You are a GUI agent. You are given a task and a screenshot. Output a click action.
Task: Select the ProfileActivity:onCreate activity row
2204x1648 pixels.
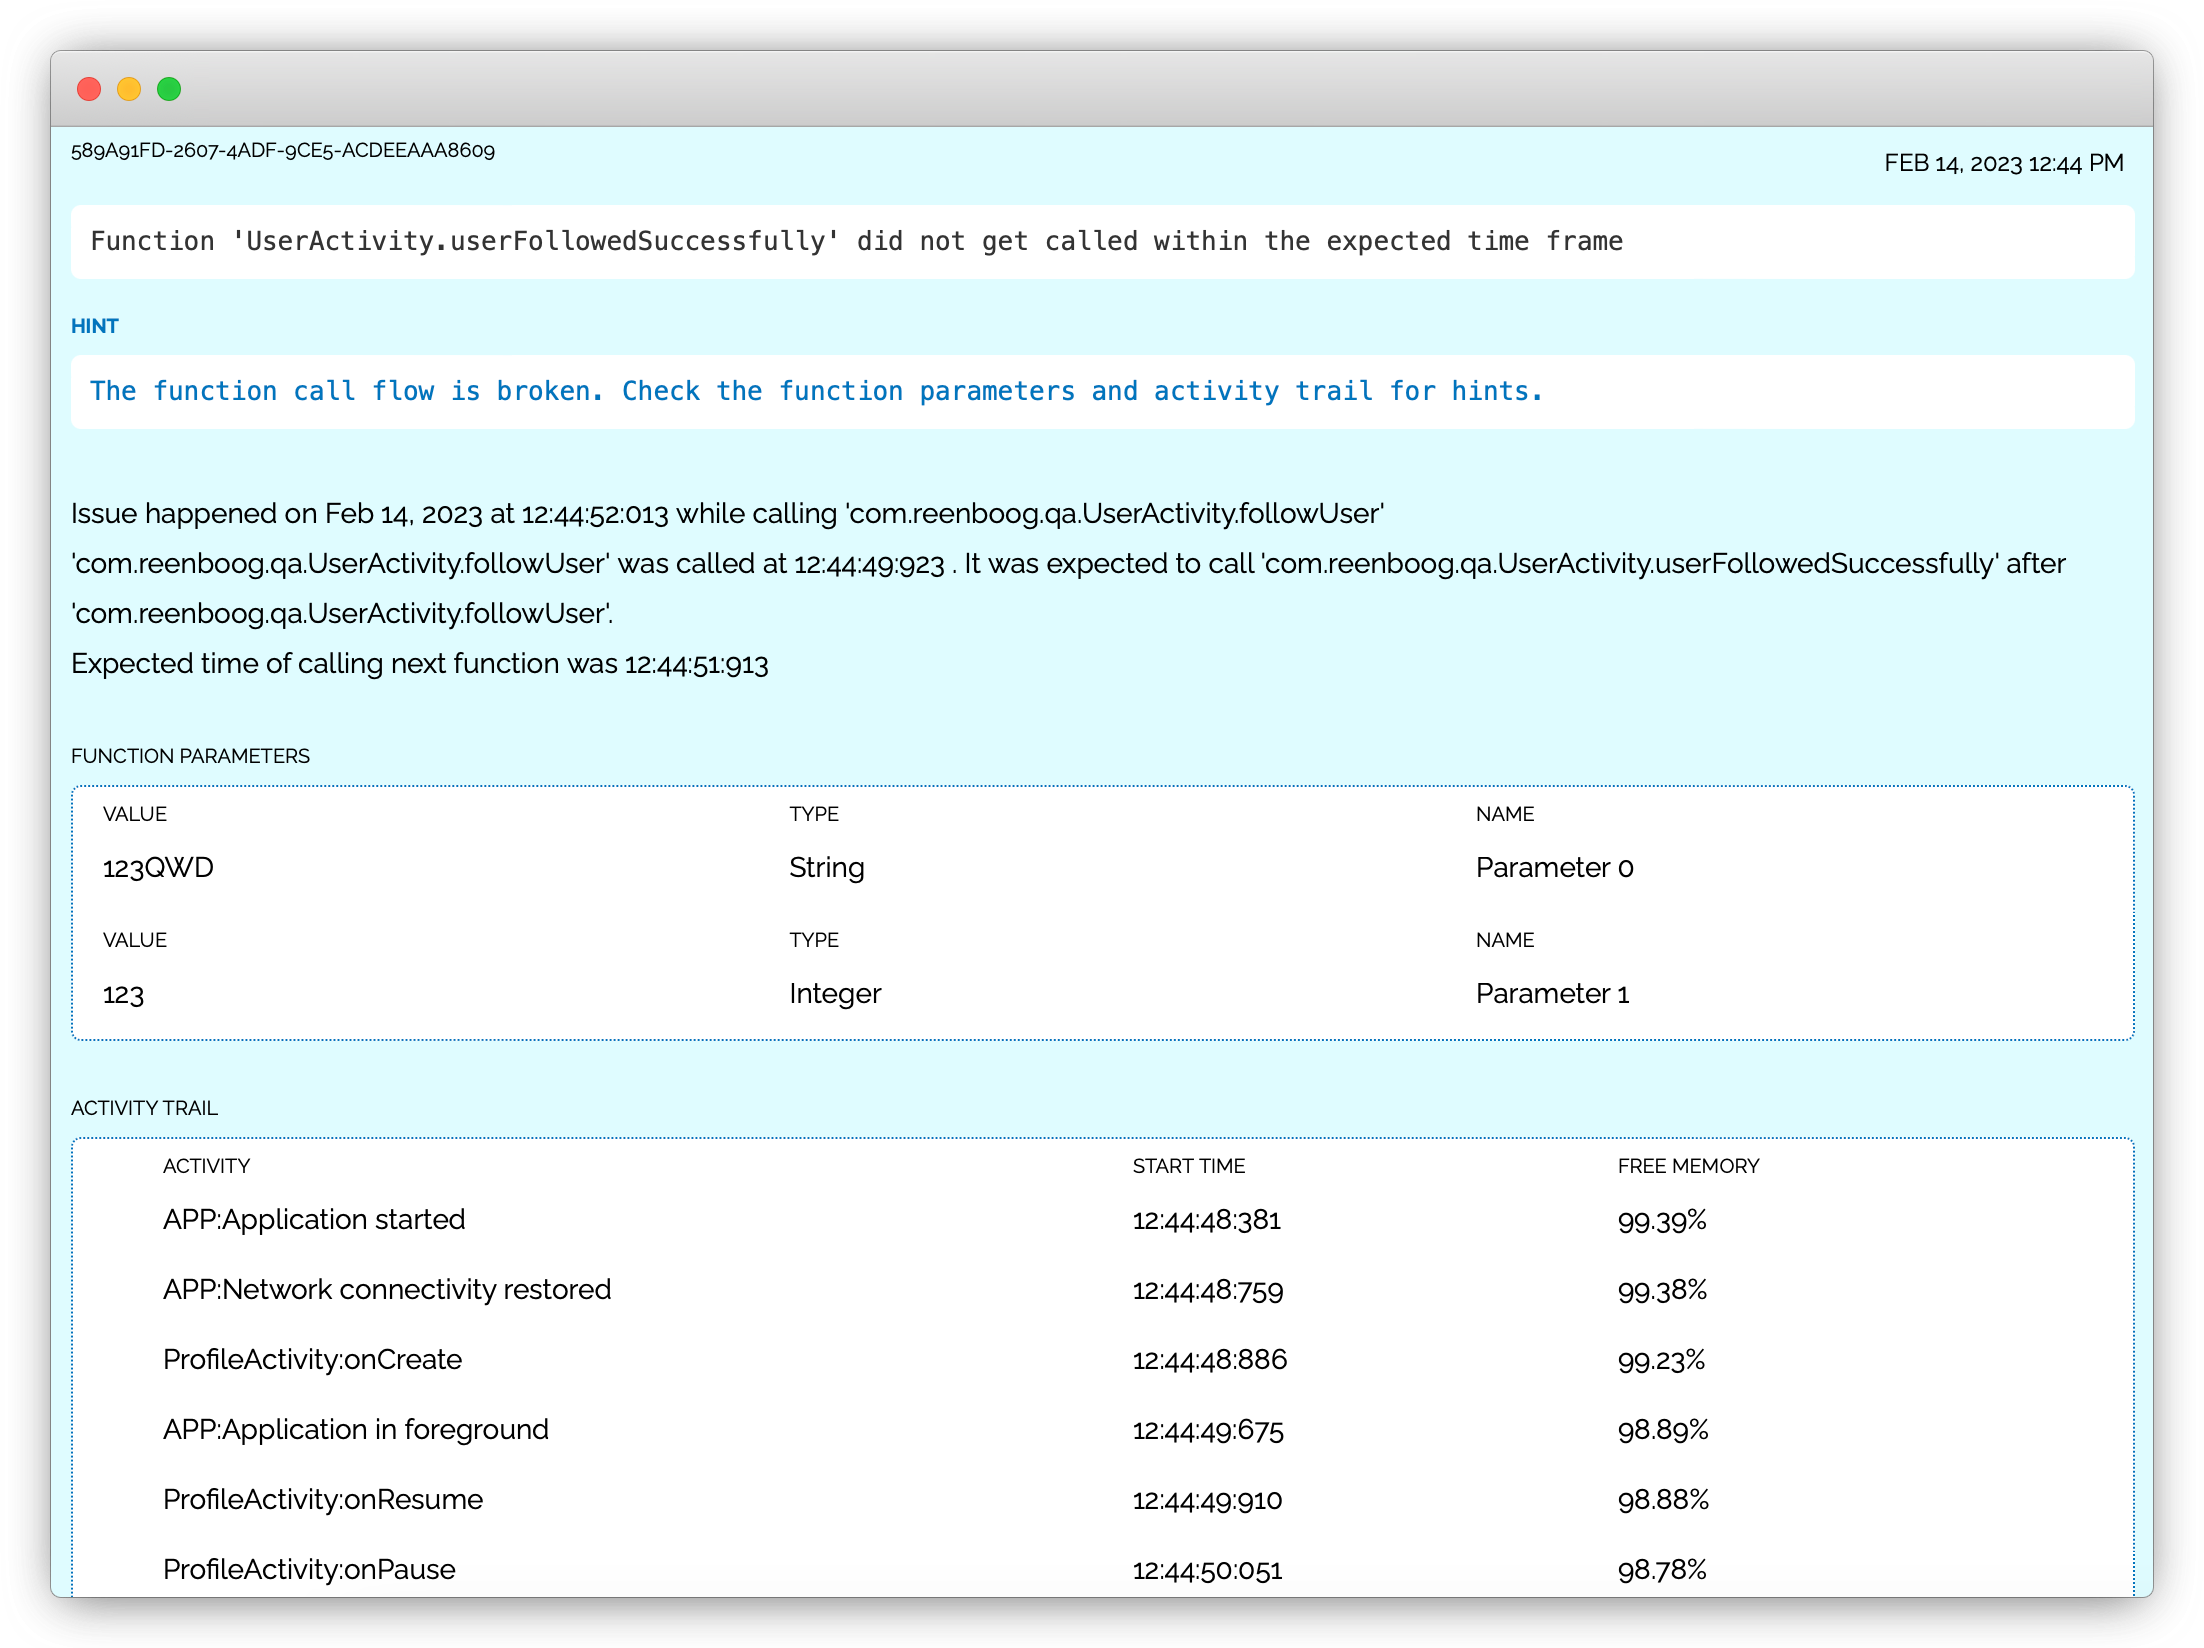click(x=312, y=1359)
